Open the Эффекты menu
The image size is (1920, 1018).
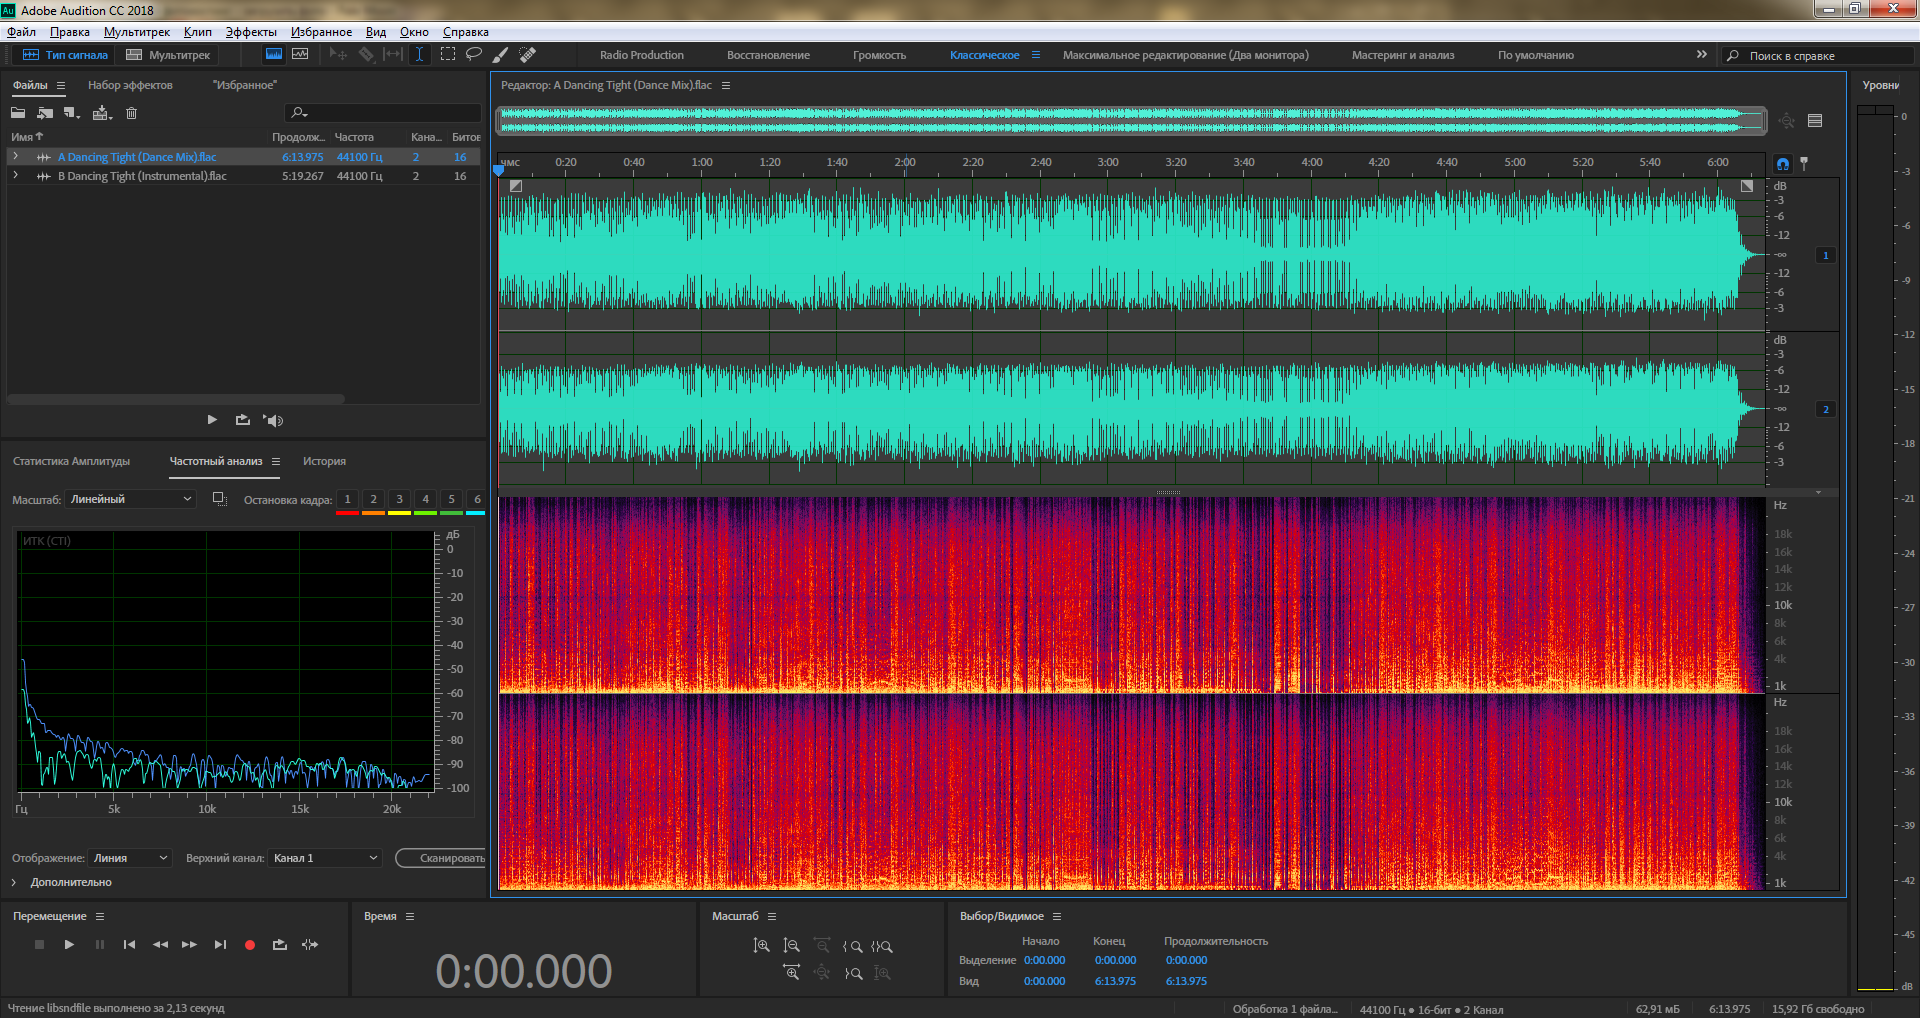[x=251, y=32]
